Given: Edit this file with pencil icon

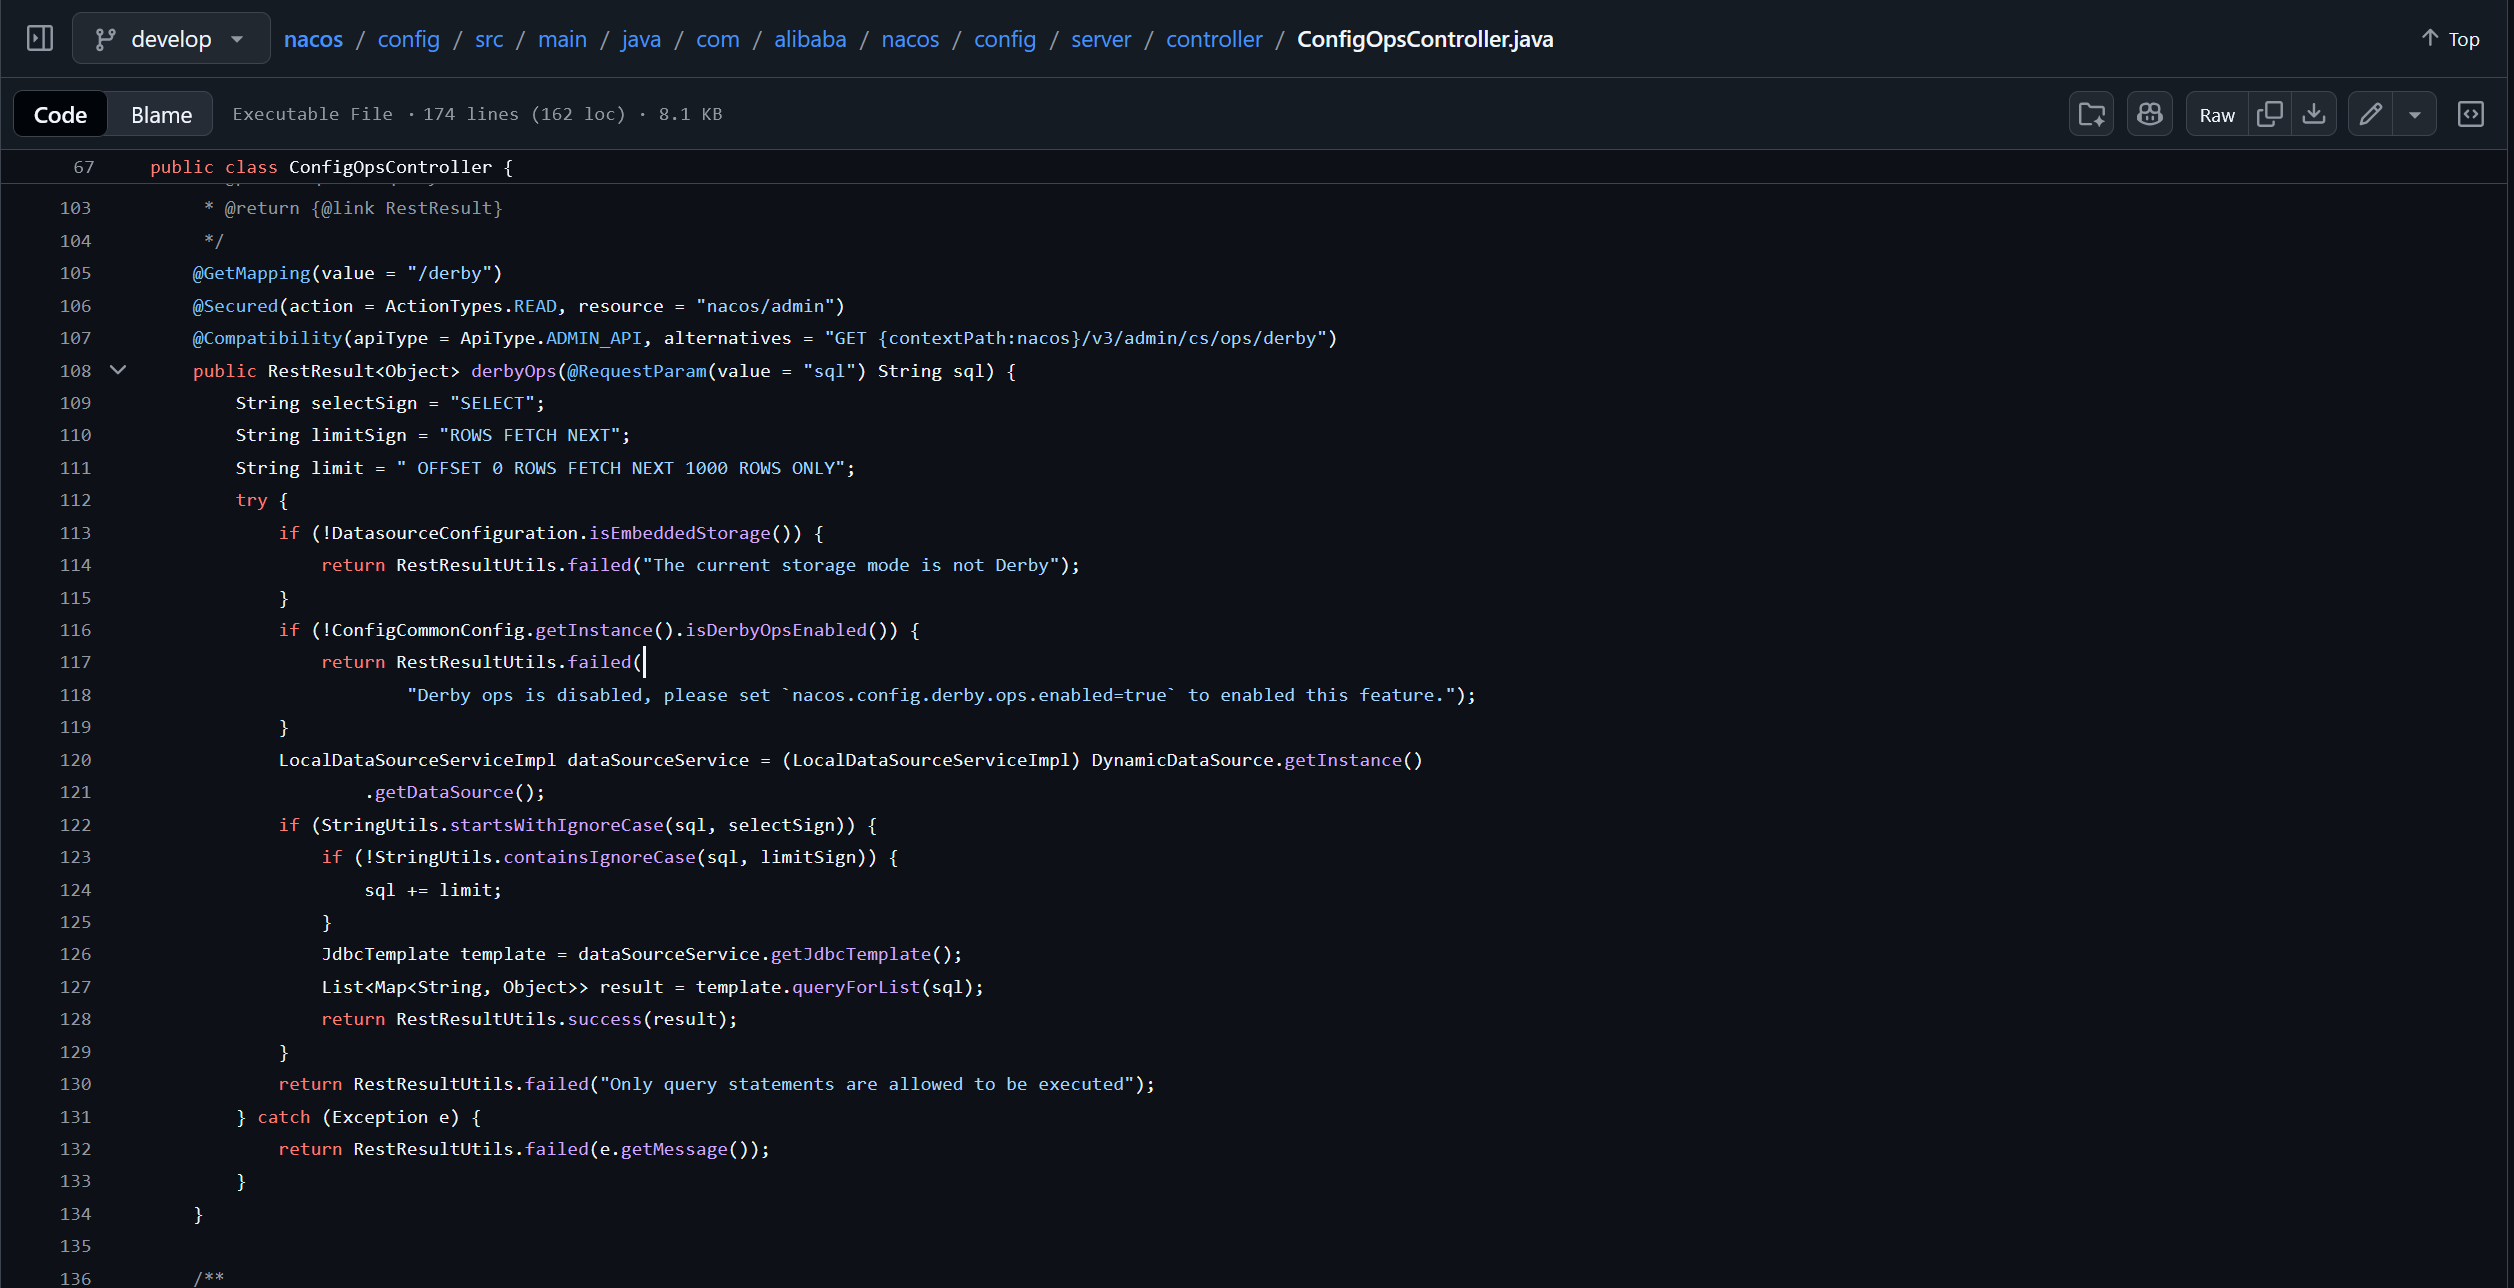Looking at the screenshot, I should pyautogui.click(x=2370, y=115).
